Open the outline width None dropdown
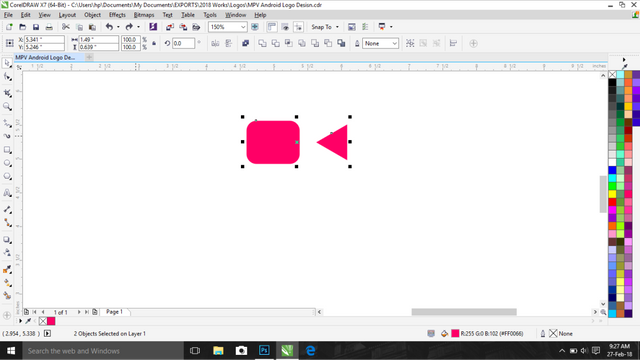This screenshot has width=640, height=360. (x=394, y=43)
